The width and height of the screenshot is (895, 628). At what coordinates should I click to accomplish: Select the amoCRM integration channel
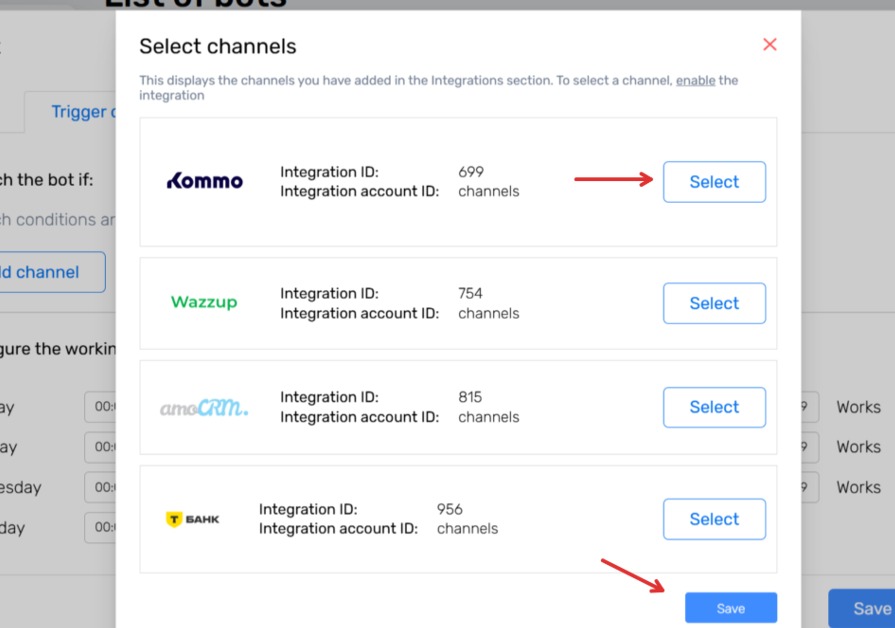(714, 407)
